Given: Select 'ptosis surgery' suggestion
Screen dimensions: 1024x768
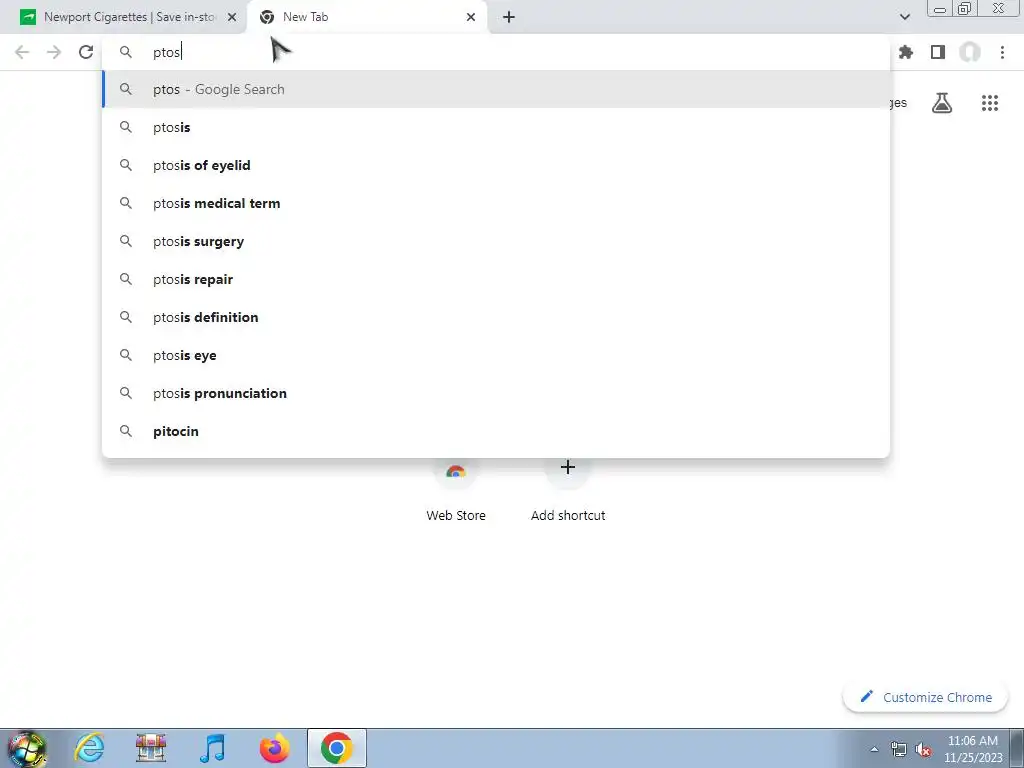Looking at the screenshot, I should point(496,241).
